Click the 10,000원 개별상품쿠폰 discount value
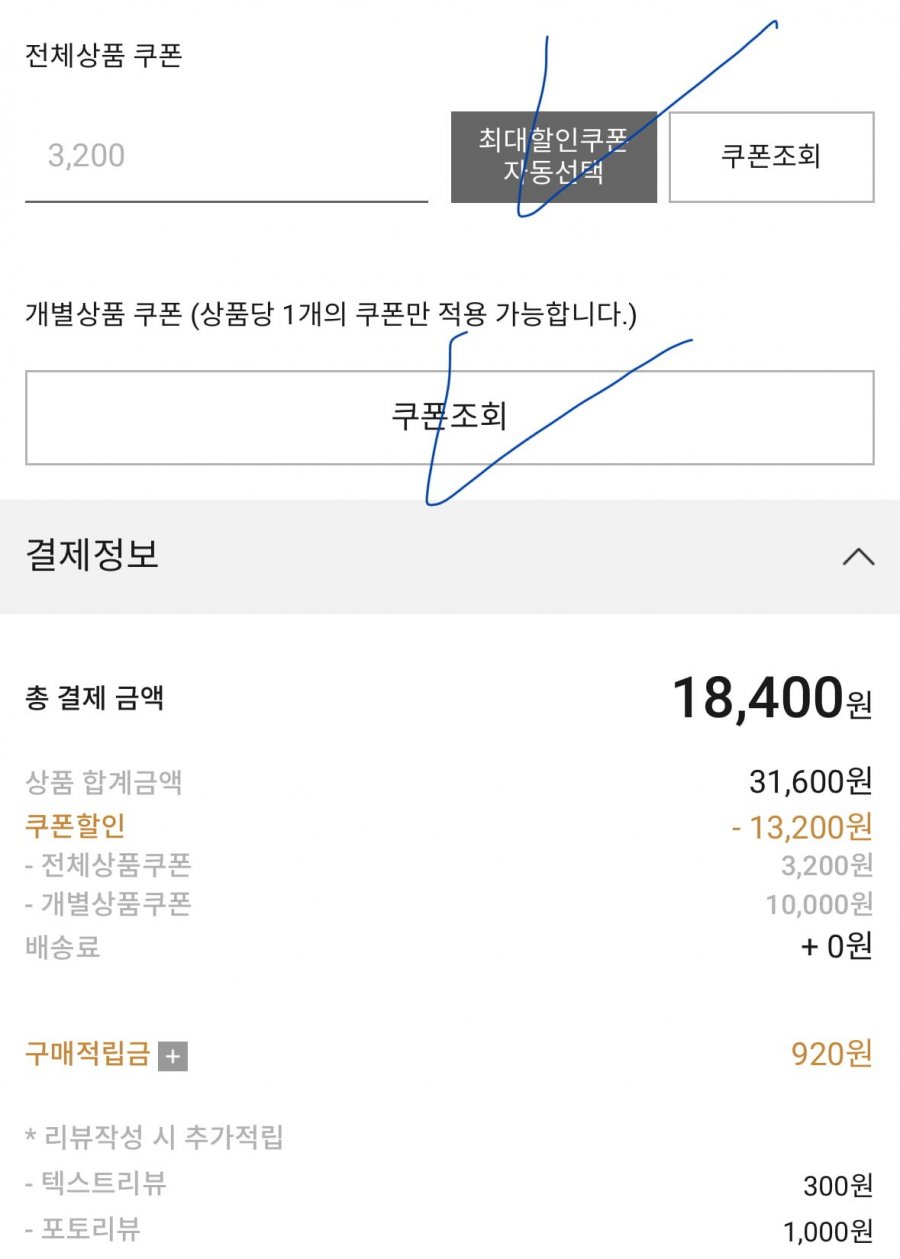Viewport: 900px width, 1259px height. pyautogui.click(x=819, y=905)
